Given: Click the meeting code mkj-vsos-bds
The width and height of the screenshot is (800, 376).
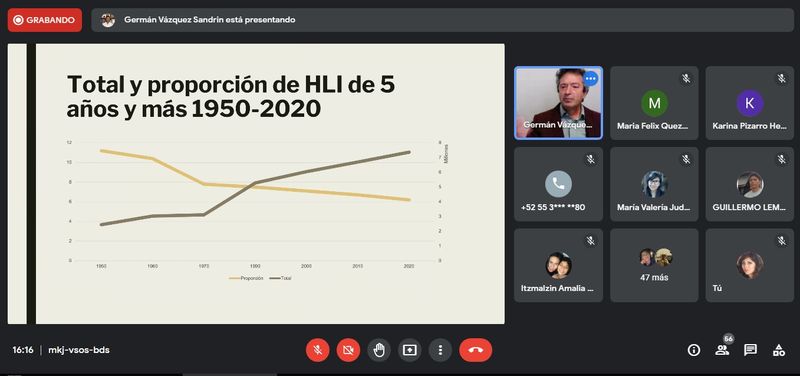Looking at the screenshot, I should (x=79, y=350).
